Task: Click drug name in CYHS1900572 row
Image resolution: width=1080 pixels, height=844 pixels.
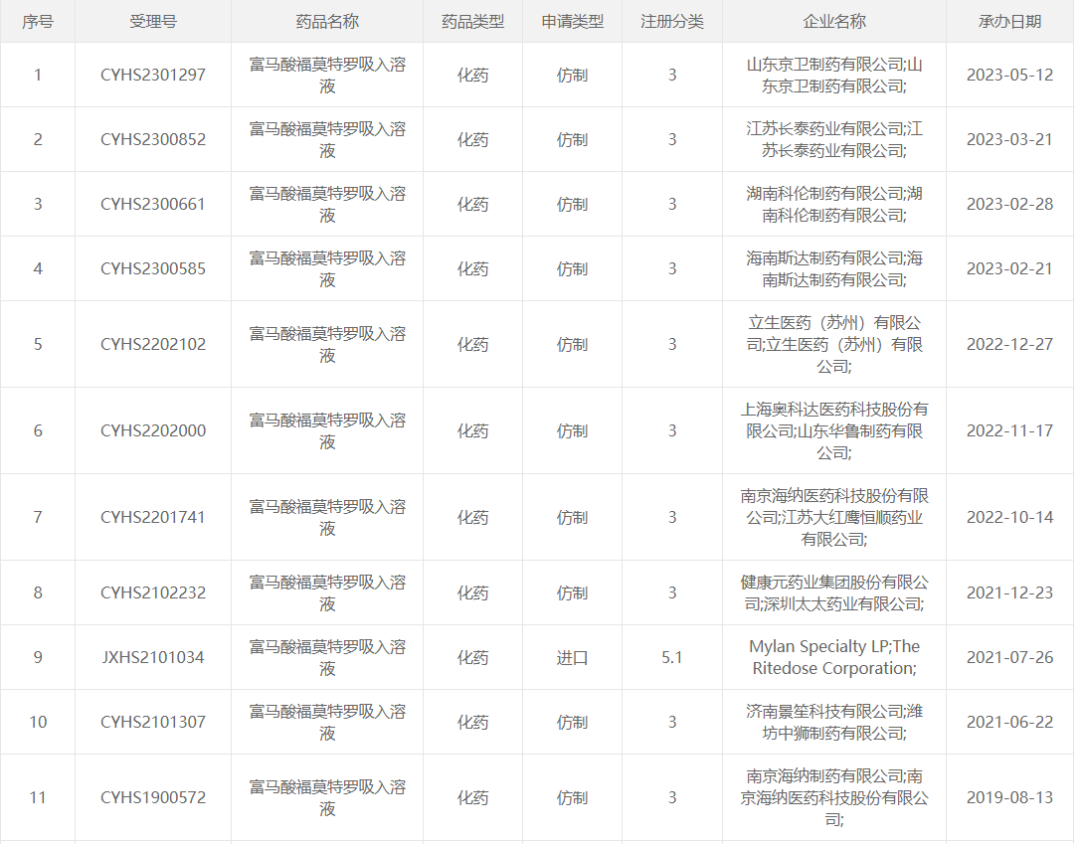Action: click(x=327, y=798)
